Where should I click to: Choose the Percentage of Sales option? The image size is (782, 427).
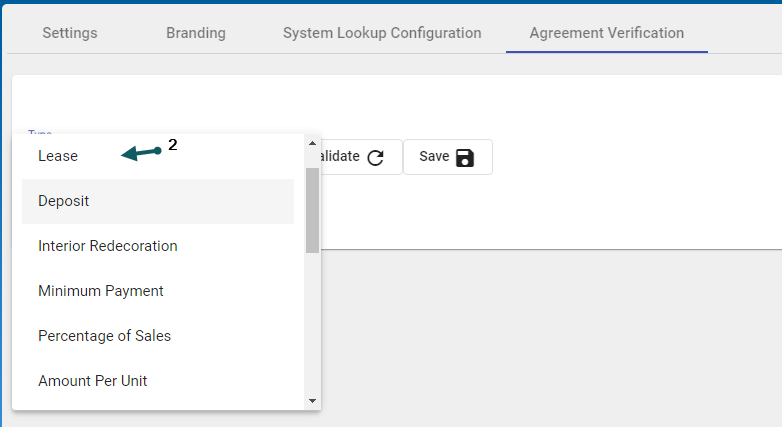[x=105, y=336]
